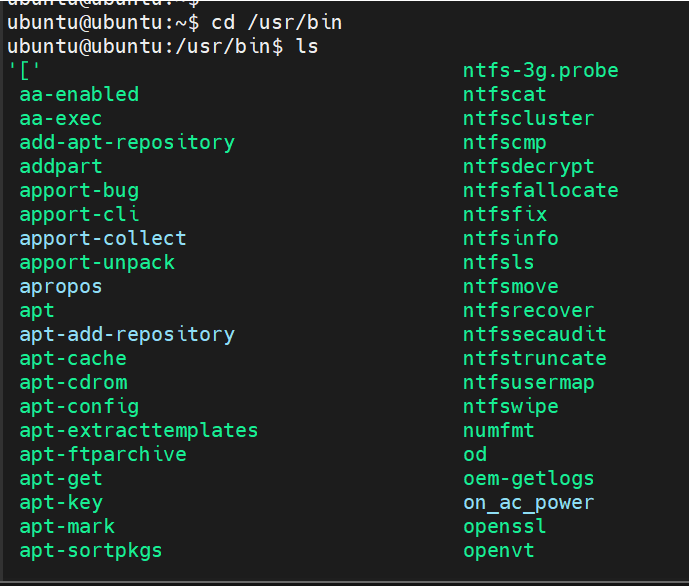
Task: Click the ntfsrecover filename
Action: tap(529, 310)
